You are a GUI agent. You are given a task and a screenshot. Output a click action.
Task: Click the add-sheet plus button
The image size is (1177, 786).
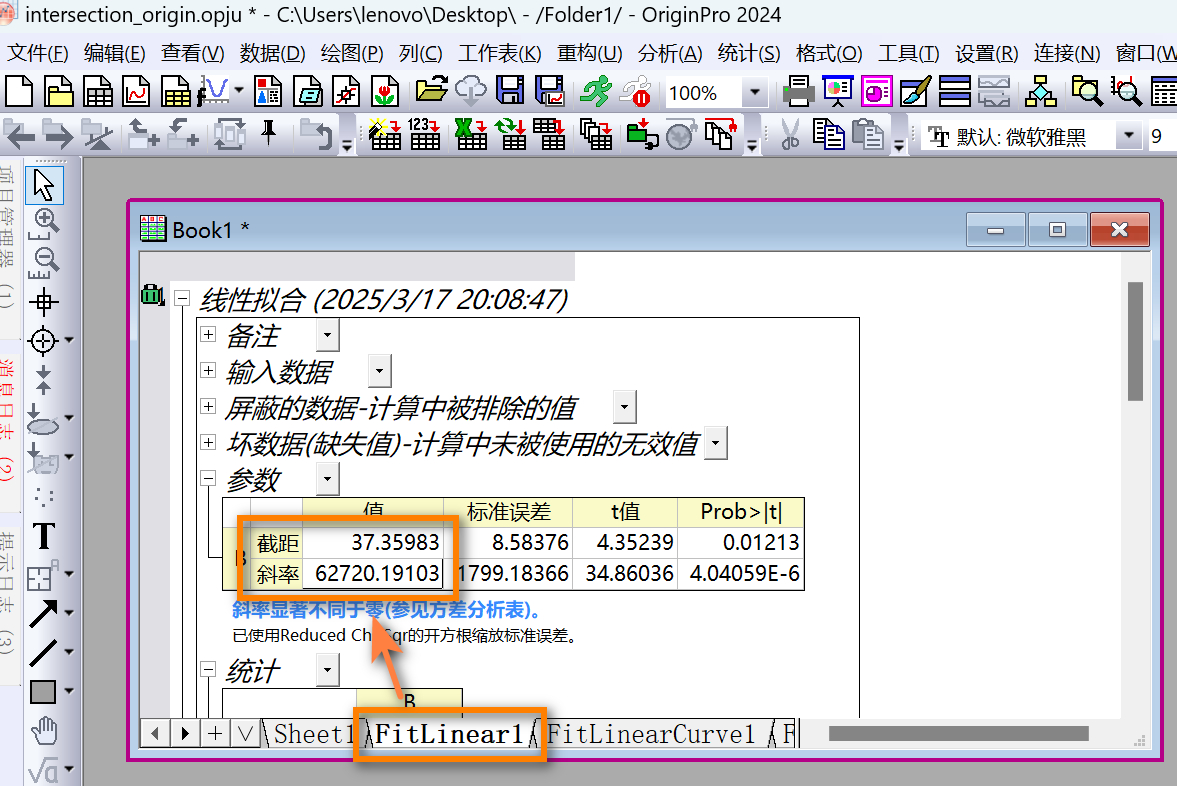[x=214, y=733]
